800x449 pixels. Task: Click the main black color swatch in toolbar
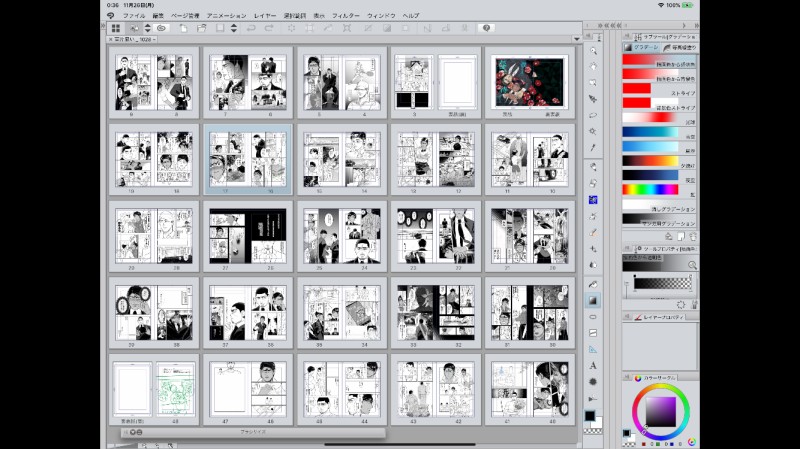point(590,416)
